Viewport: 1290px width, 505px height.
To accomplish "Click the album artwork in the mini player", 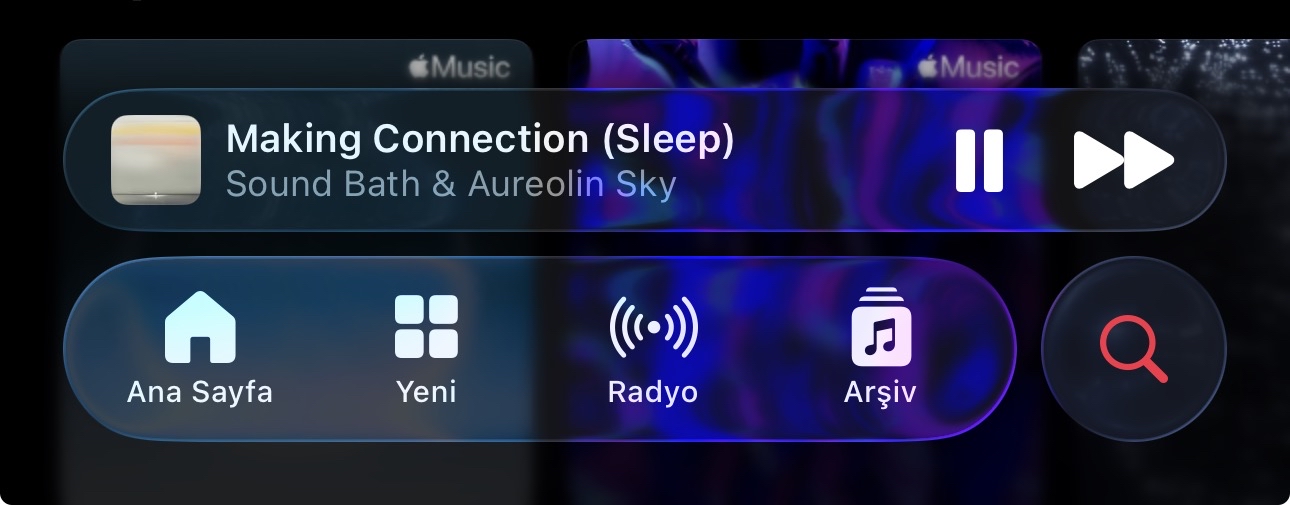I will tap(155, 160).
